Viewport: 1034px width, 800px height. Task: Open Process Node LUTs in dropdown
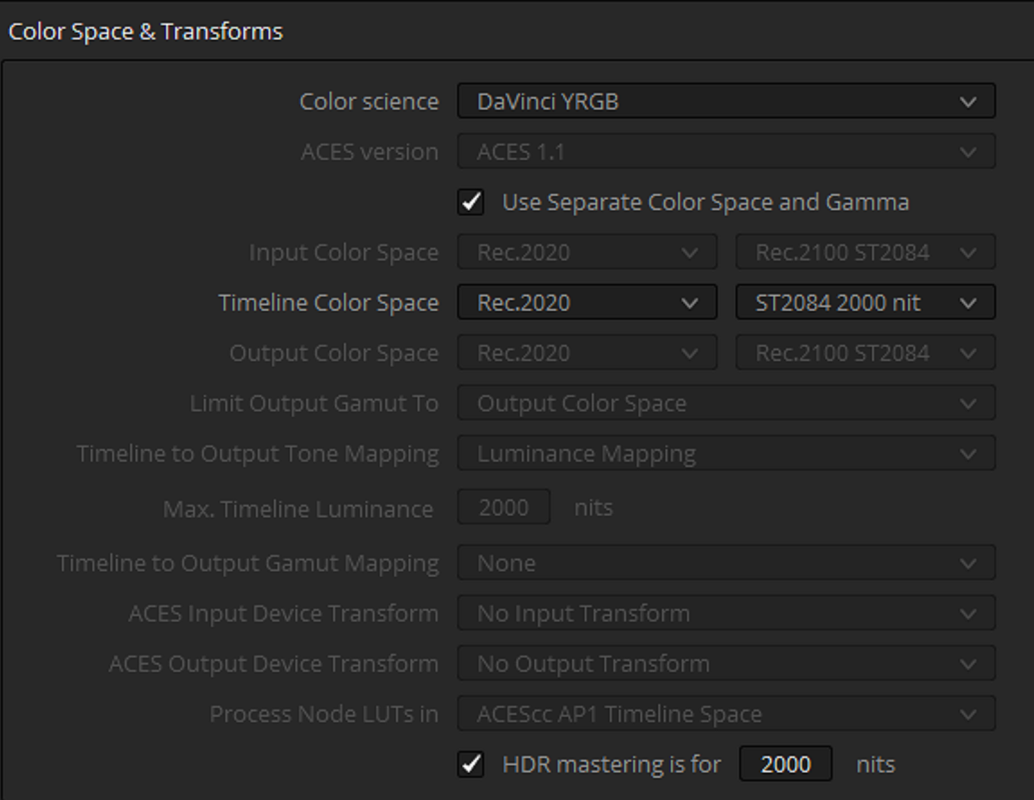[x=726, y=714]
